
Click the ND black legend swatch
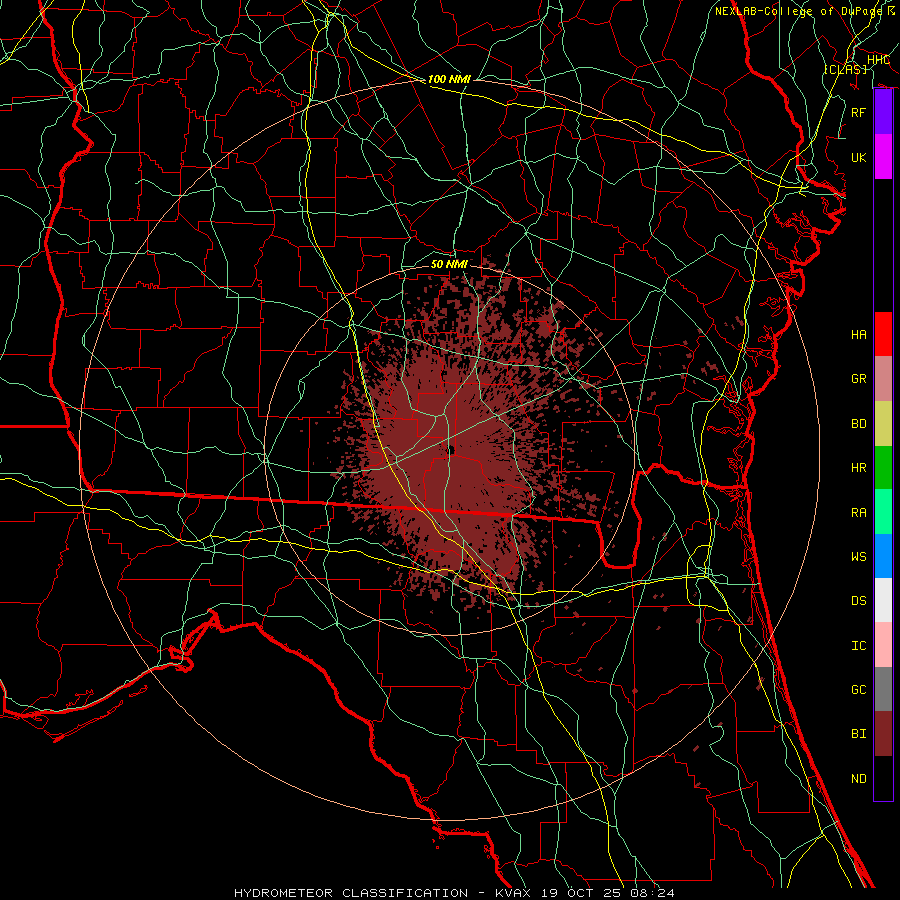[883, 778]
